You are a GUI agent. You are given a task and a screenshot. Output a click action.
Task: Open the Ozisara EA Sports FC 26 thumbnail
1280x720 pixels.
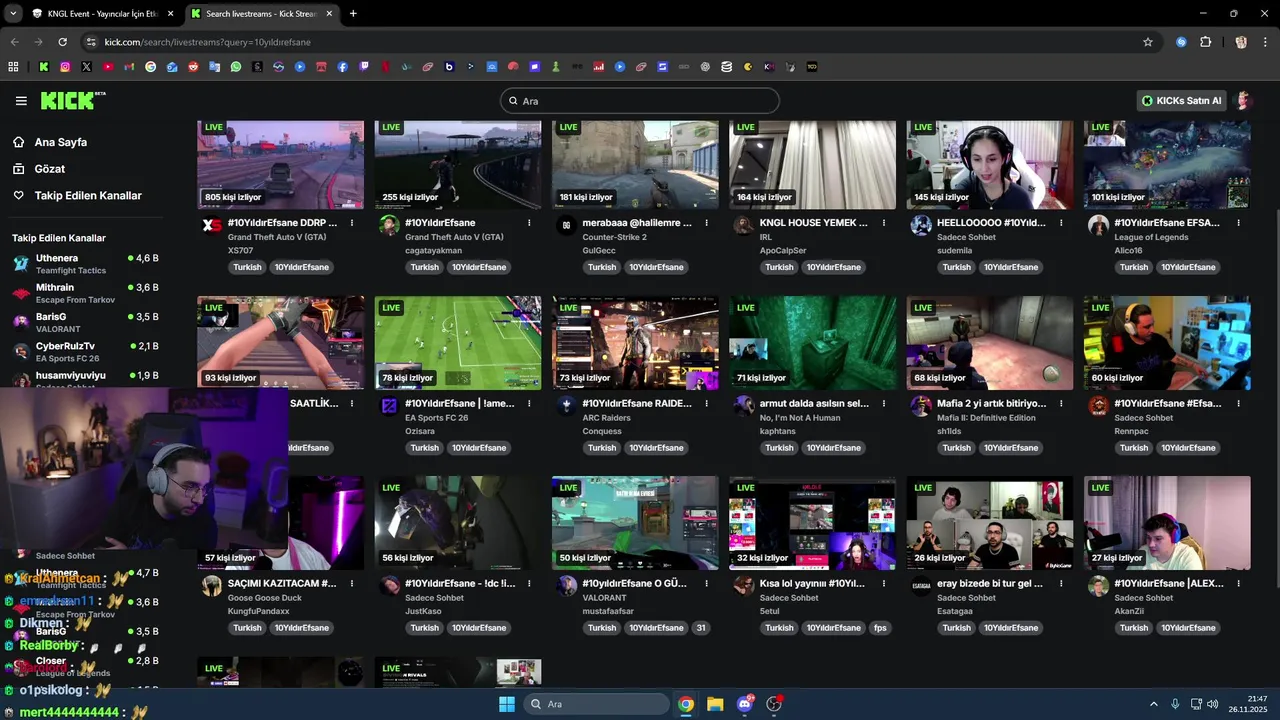458,343
